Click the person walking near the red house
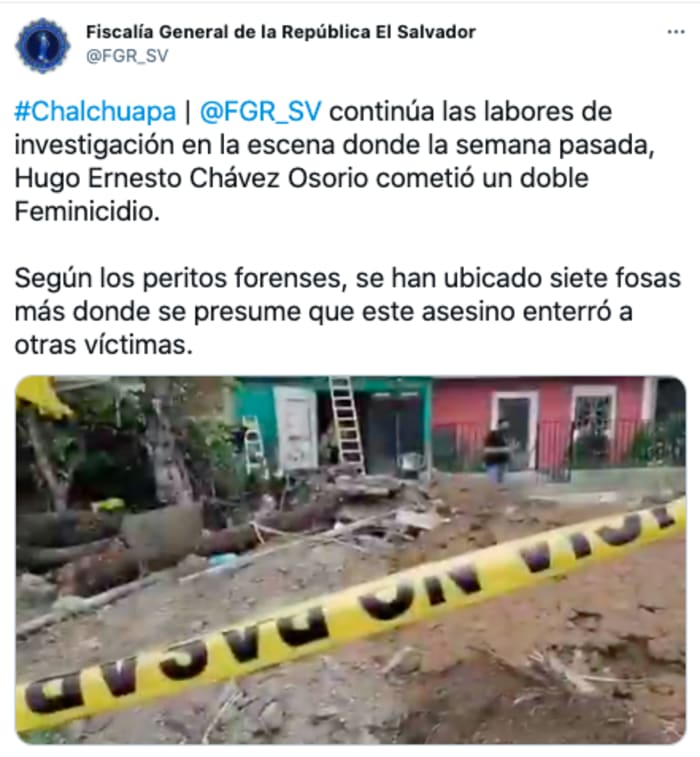The image size is (700, 757). point(499,451)
